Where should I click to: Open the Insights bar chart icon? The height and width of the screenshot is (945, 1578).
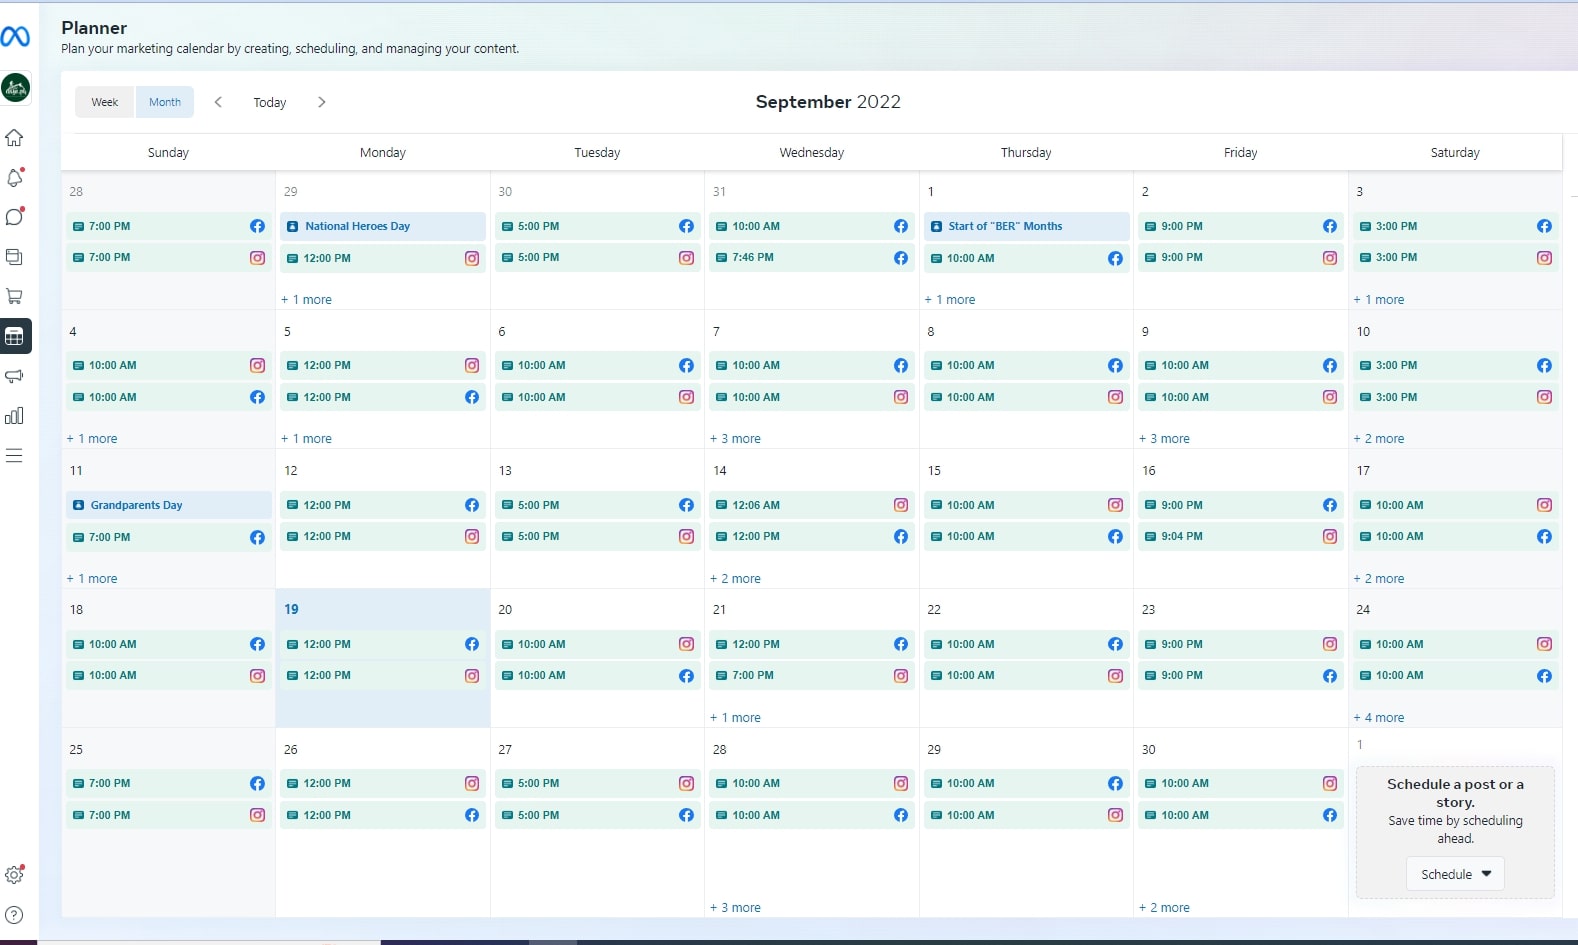tap(14, 416)
